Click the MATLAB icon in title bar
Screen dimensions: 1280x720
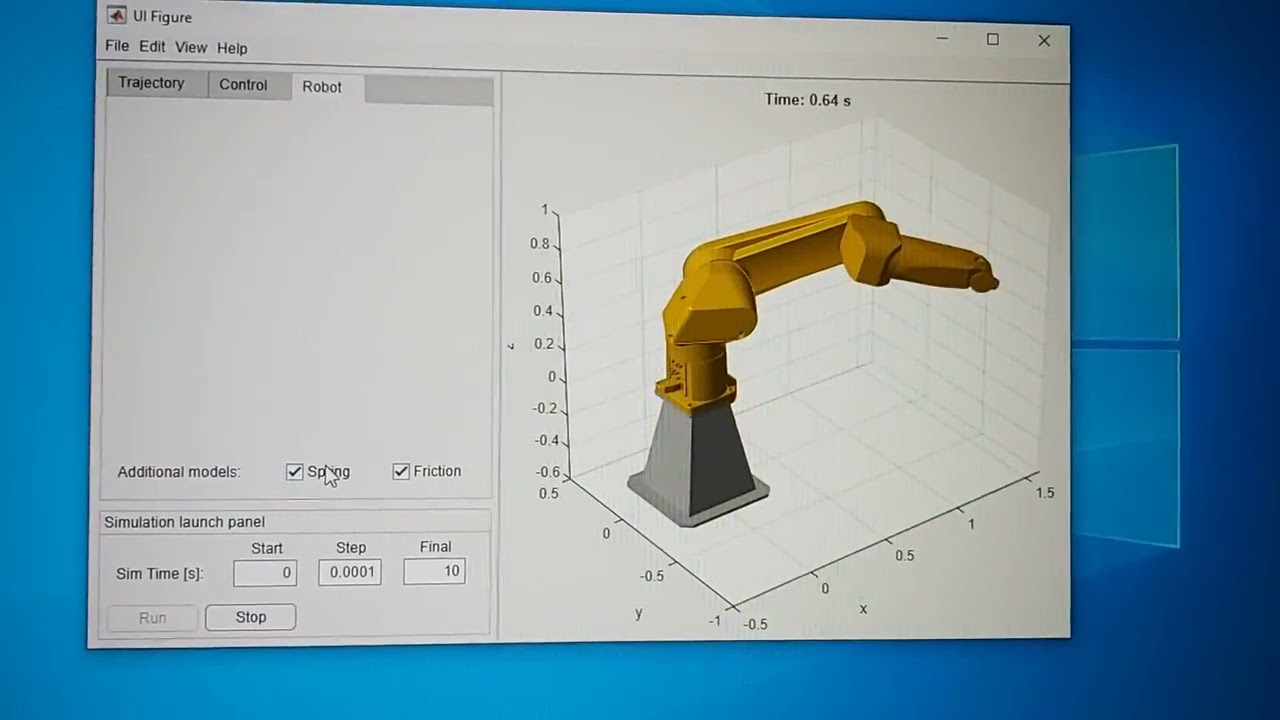click(x=116, y=15)
